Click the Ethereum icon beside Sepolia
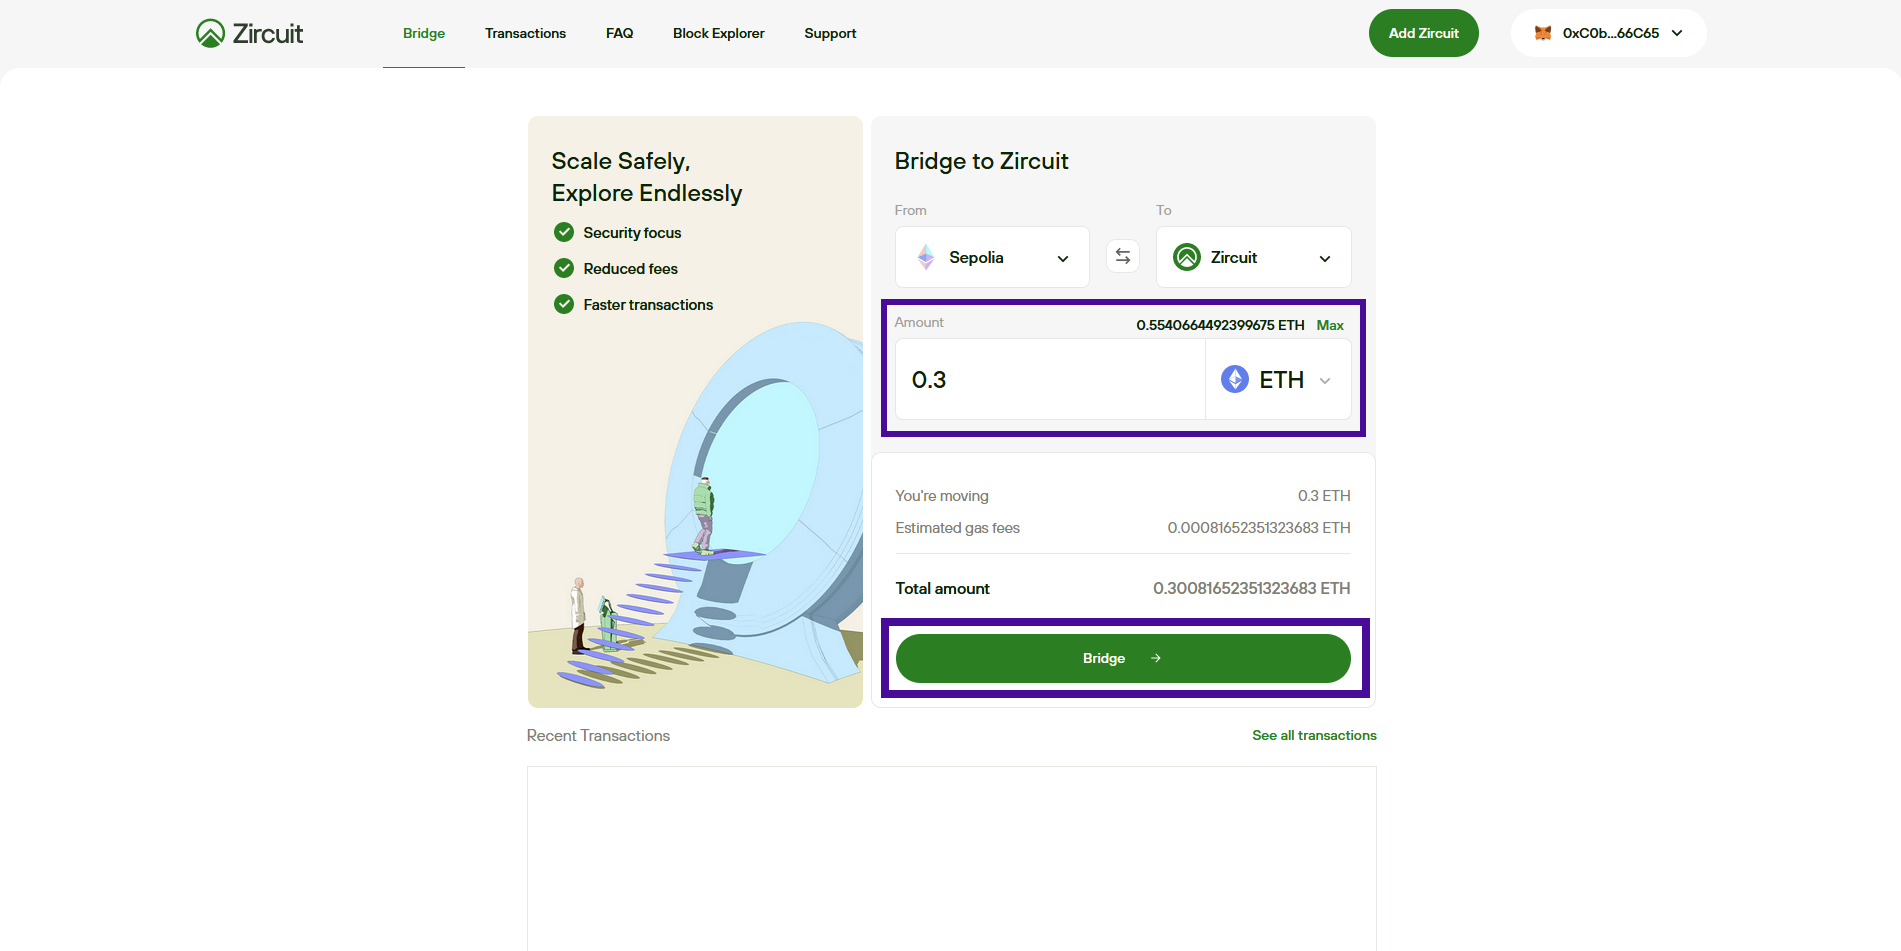The width and height of the screenshot is (1901, 951). (x=926, y=257)
